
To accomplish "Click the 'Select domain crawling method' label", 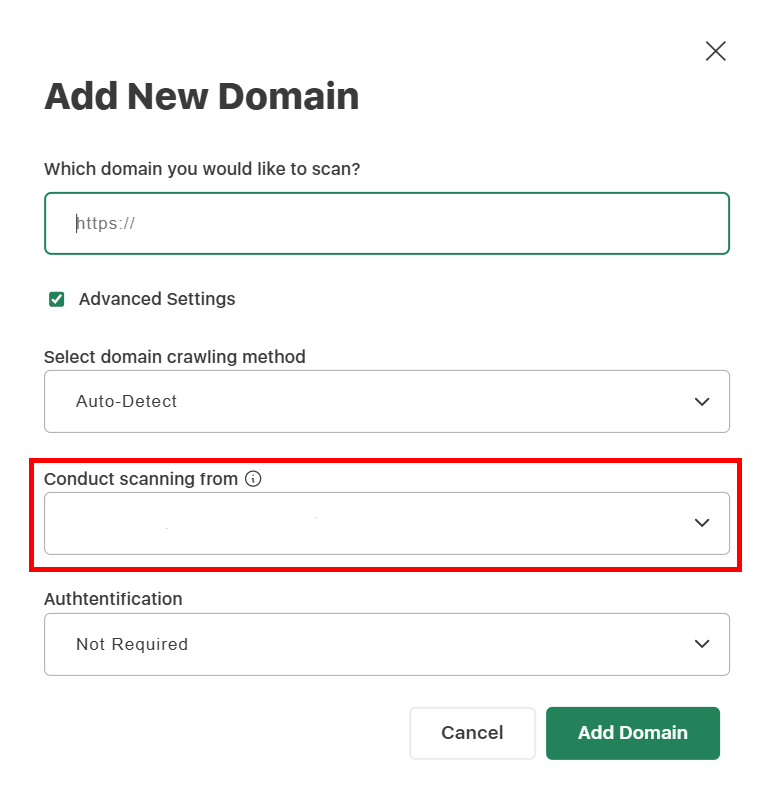I will (175, 356).
